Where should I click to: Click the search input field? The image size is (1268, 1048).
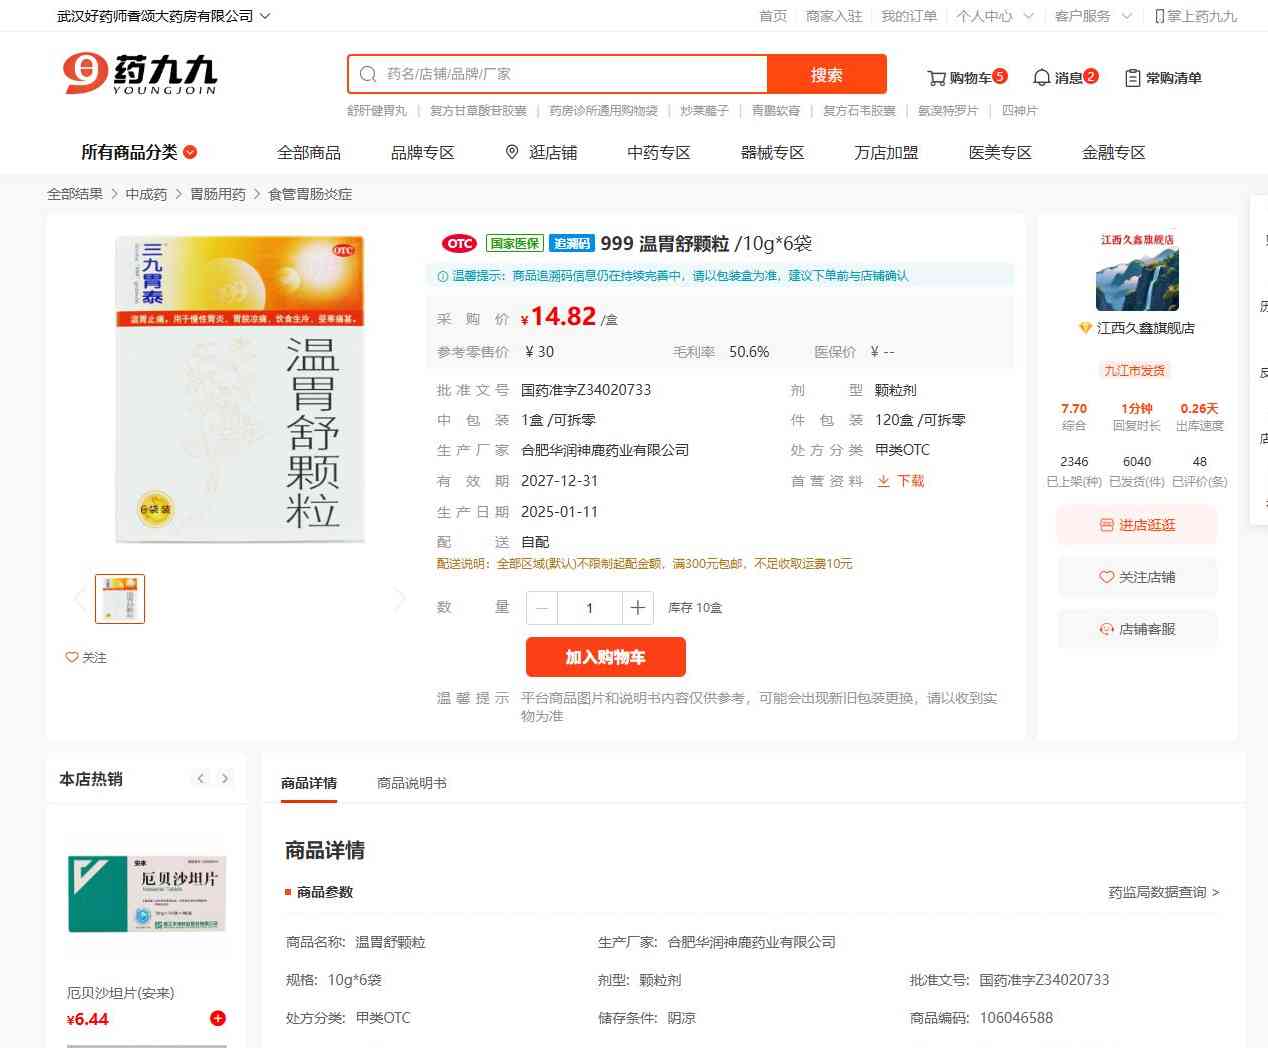pyautogui.click(x=570, y=74)
